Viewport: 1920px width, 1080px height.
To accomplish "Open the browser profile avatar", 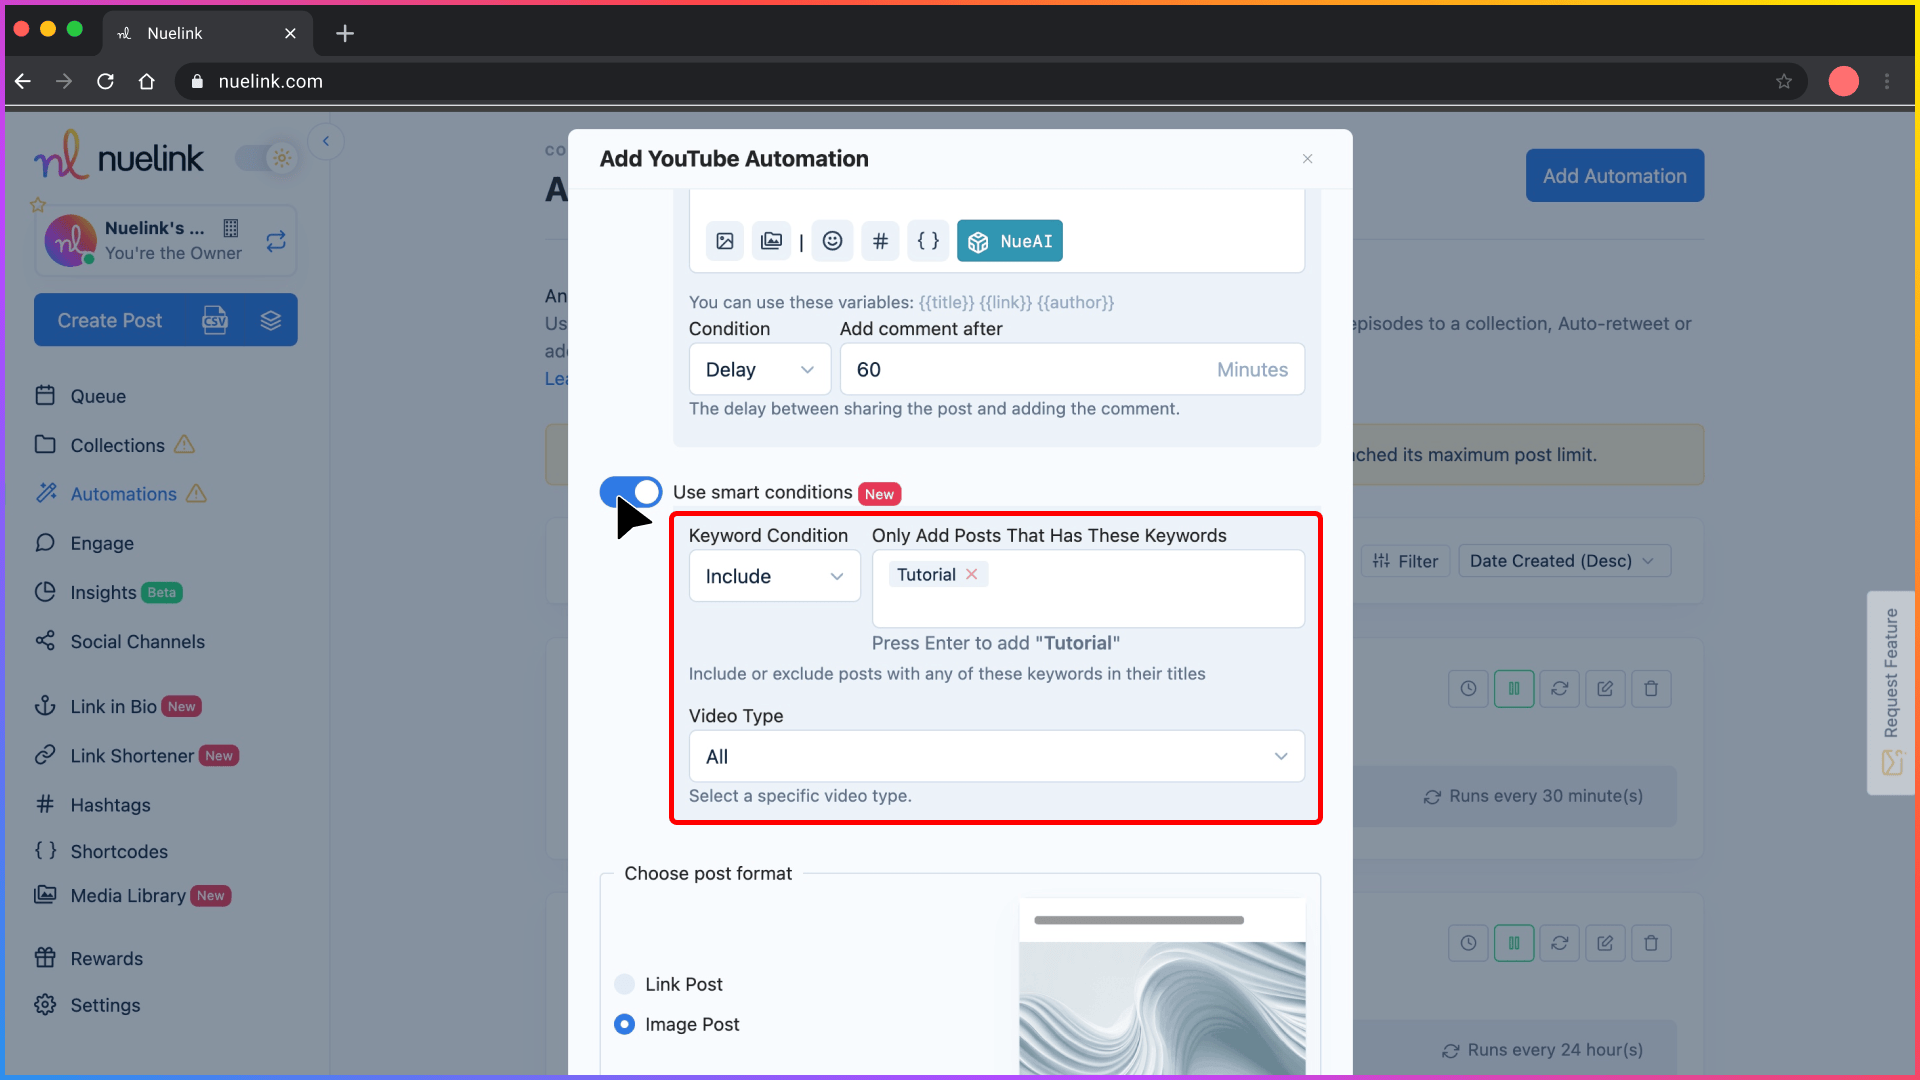I will click(x=1843, y=81).
